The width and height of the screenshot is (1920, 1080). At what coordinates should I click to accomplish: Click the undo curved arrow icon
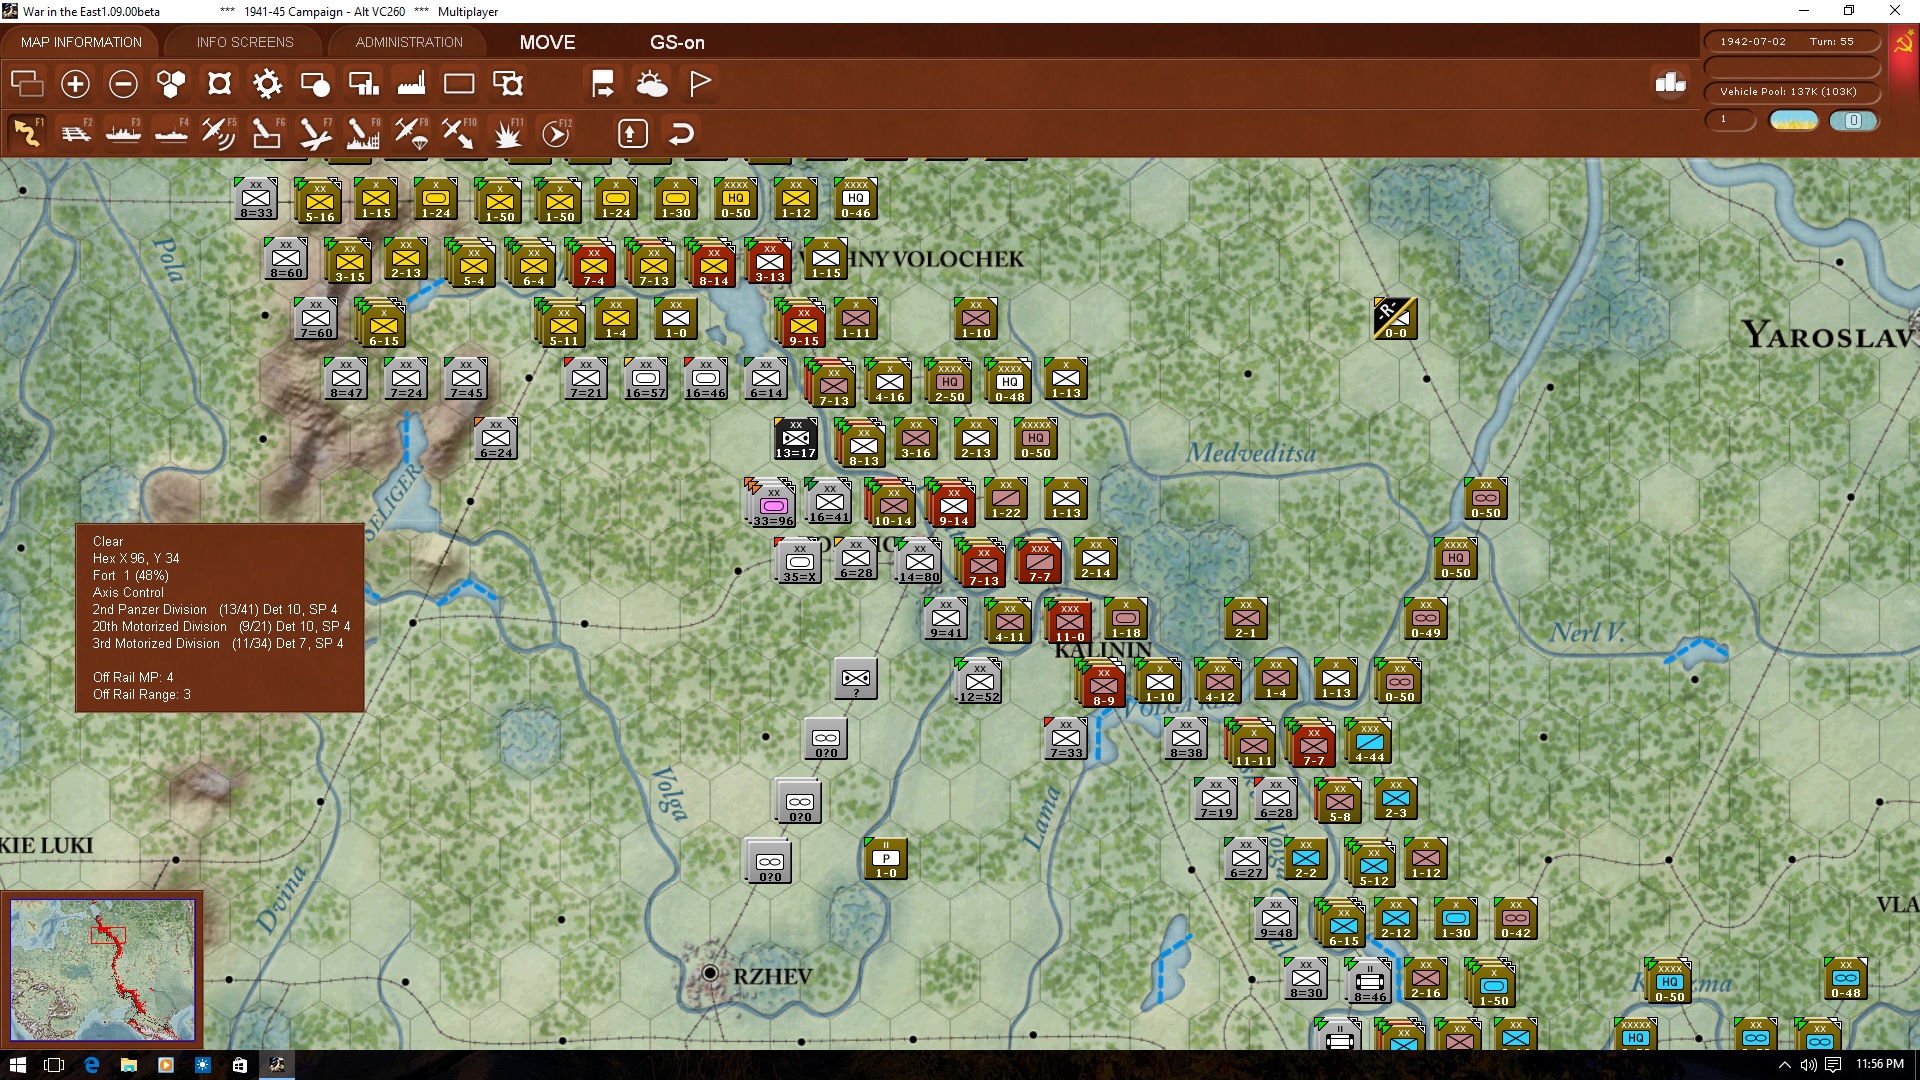click(x=681, y=133)
